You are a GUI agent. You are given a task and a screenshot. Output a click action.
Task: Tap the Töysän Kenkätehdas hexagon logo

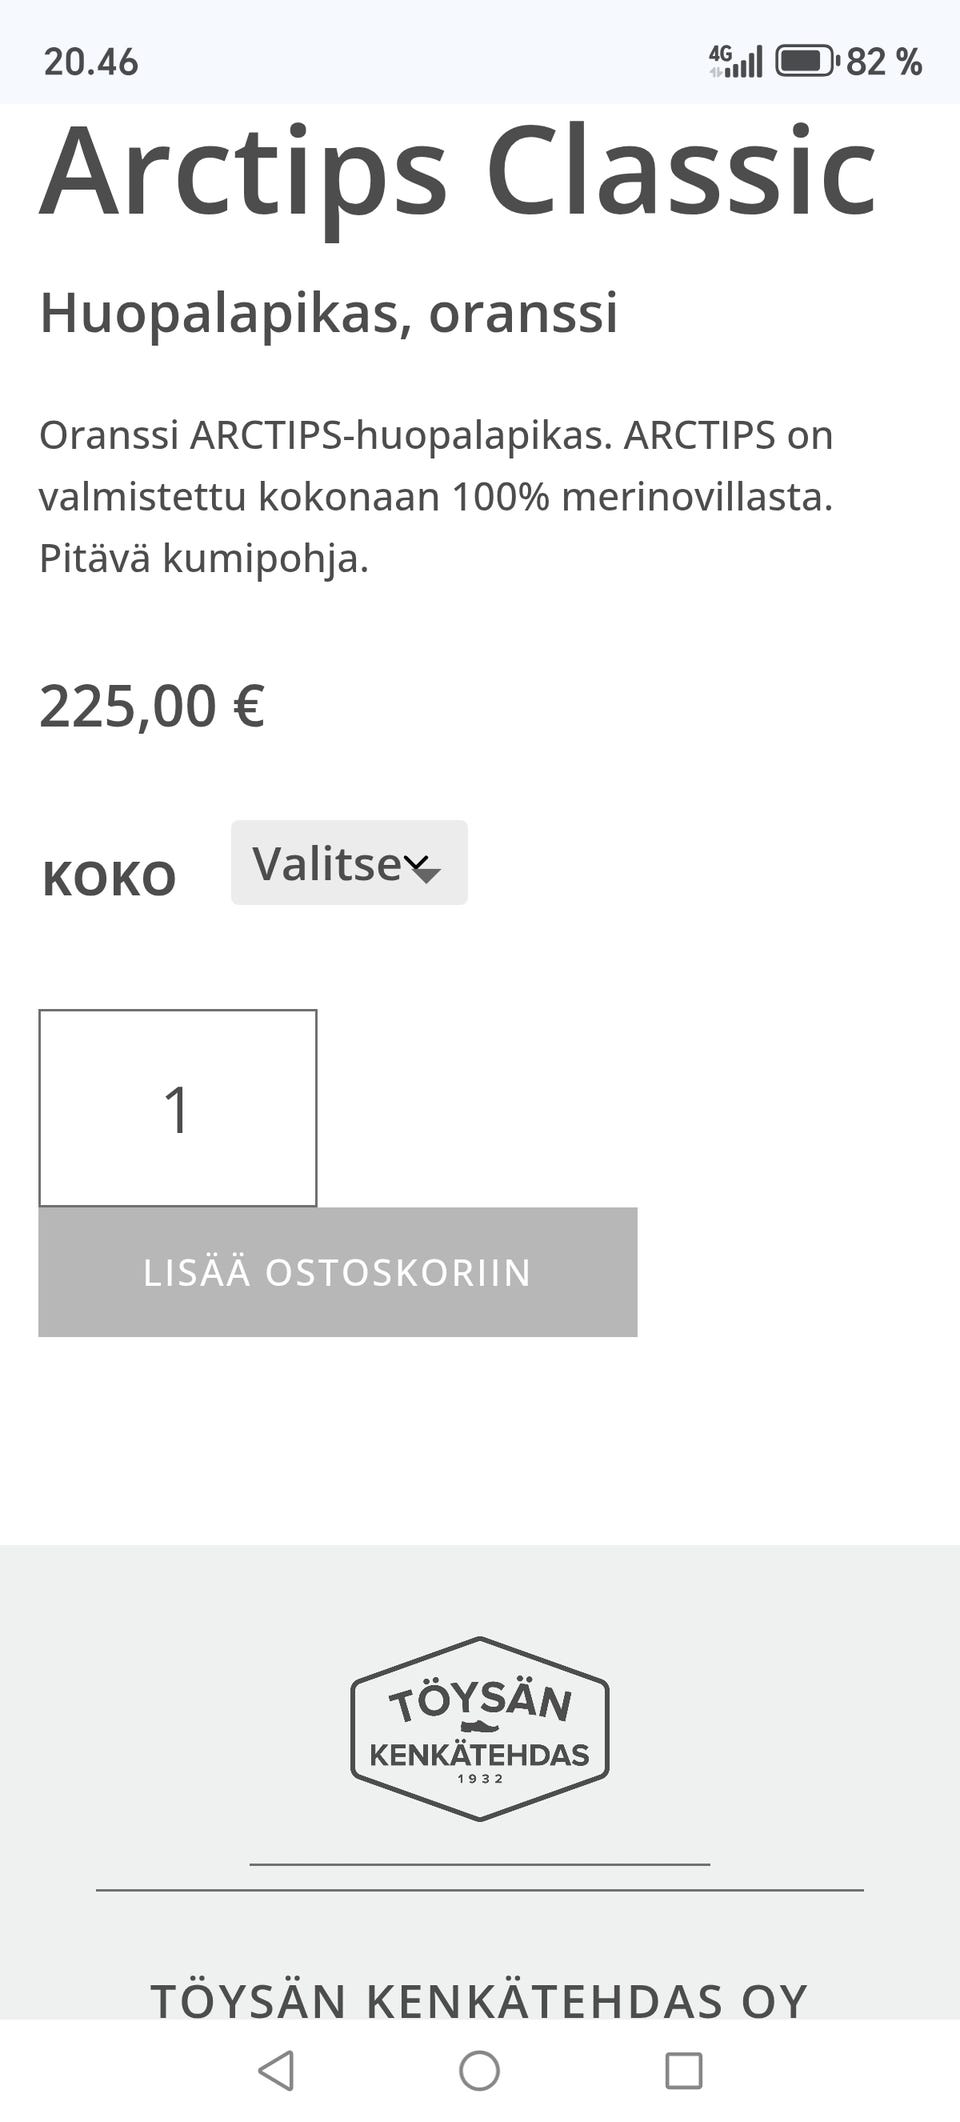(x=480, y=1728)
